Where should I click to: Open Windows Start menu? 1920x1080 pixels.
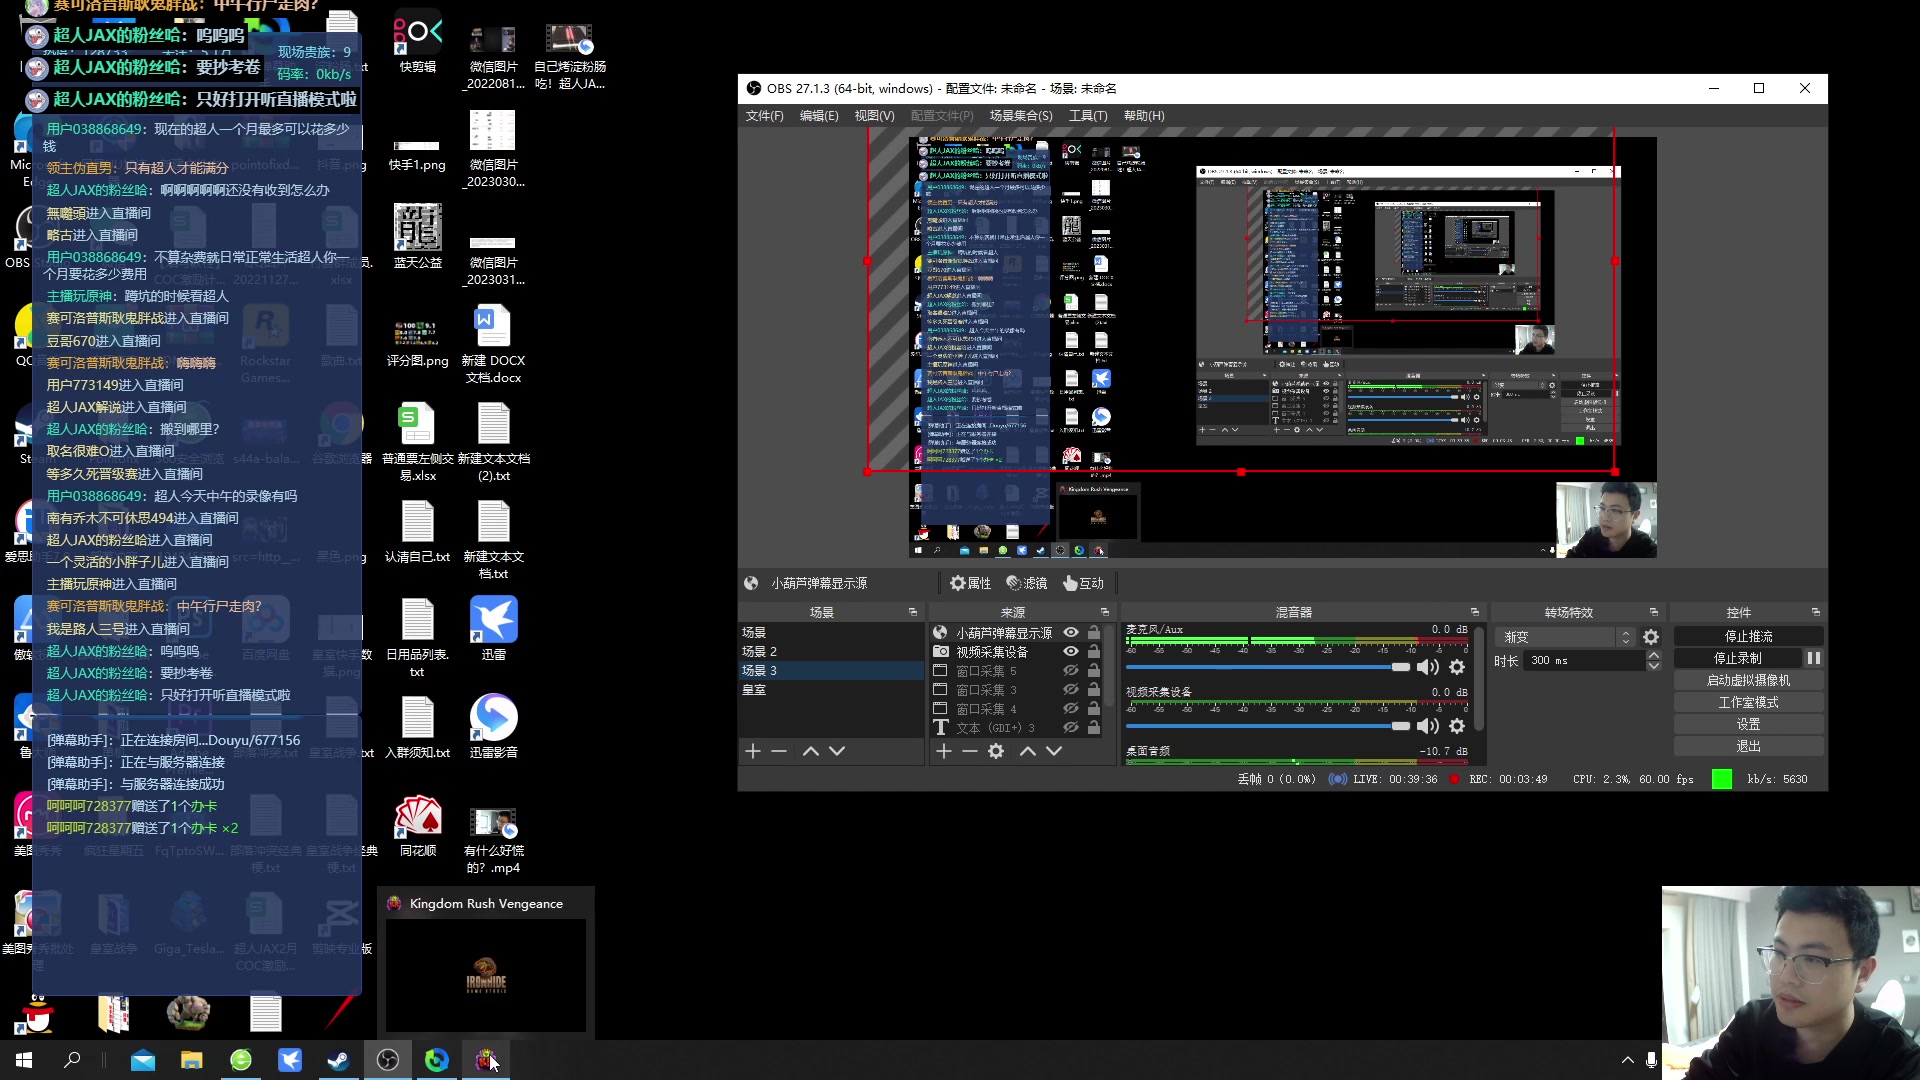[24, 1060]
